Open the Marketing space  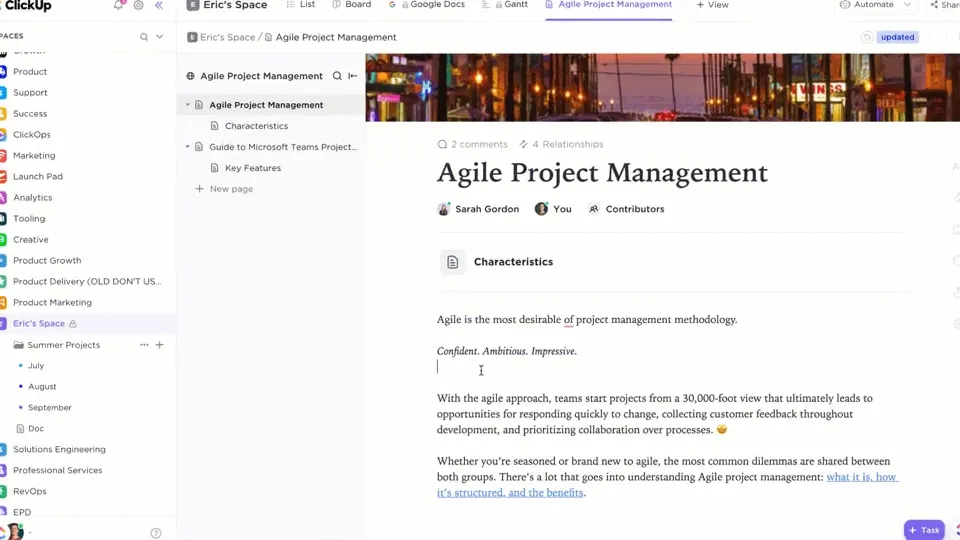point(34,156)
